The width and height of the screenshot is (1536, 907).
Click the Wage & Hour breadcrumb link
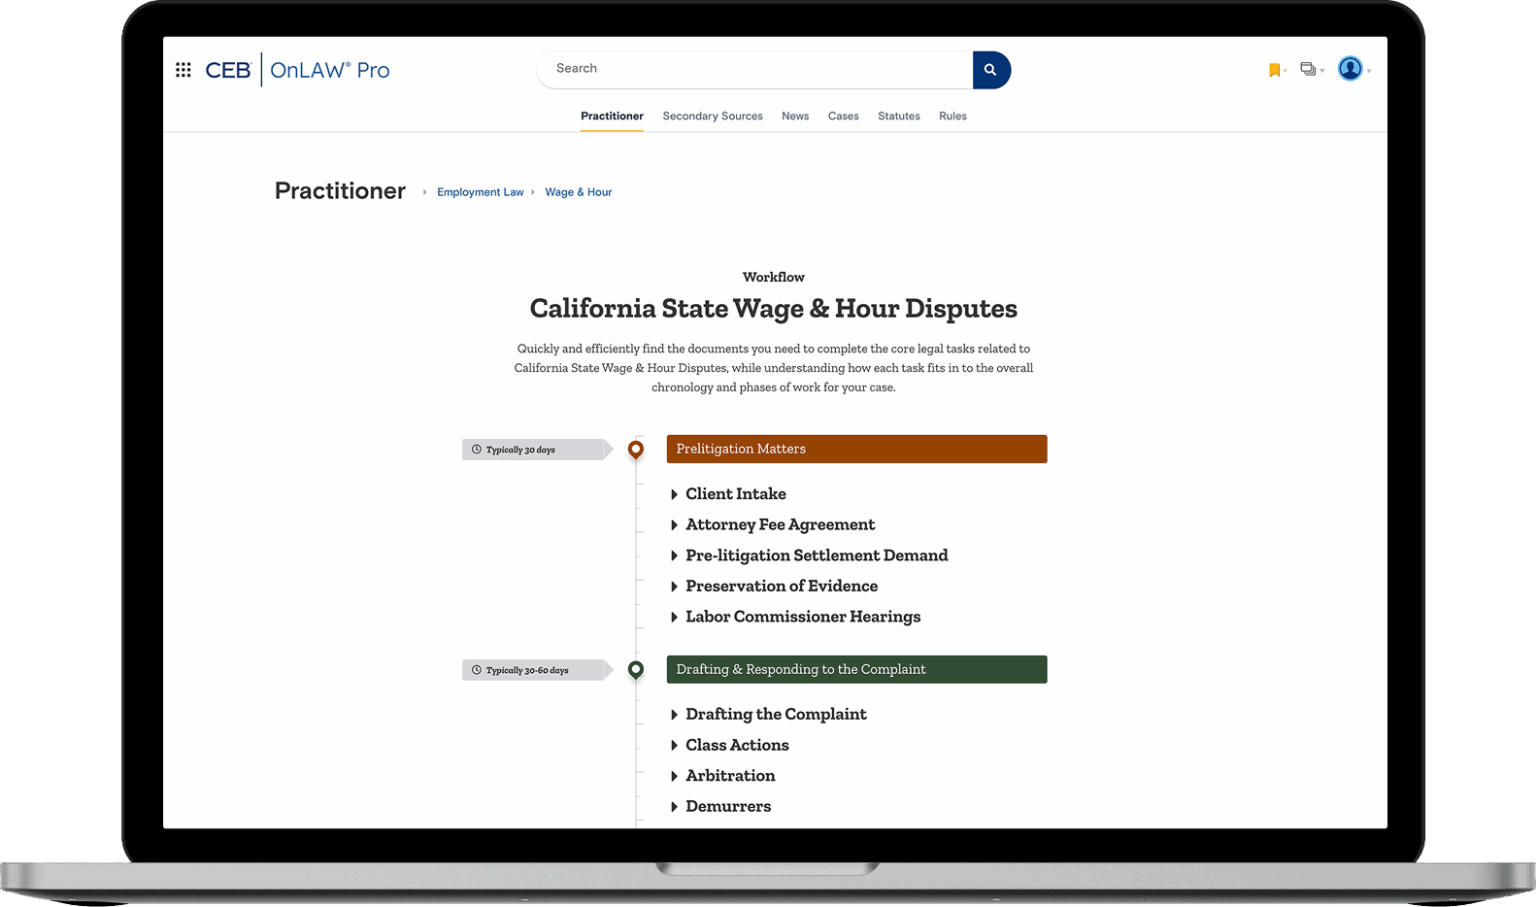(578, 192)
